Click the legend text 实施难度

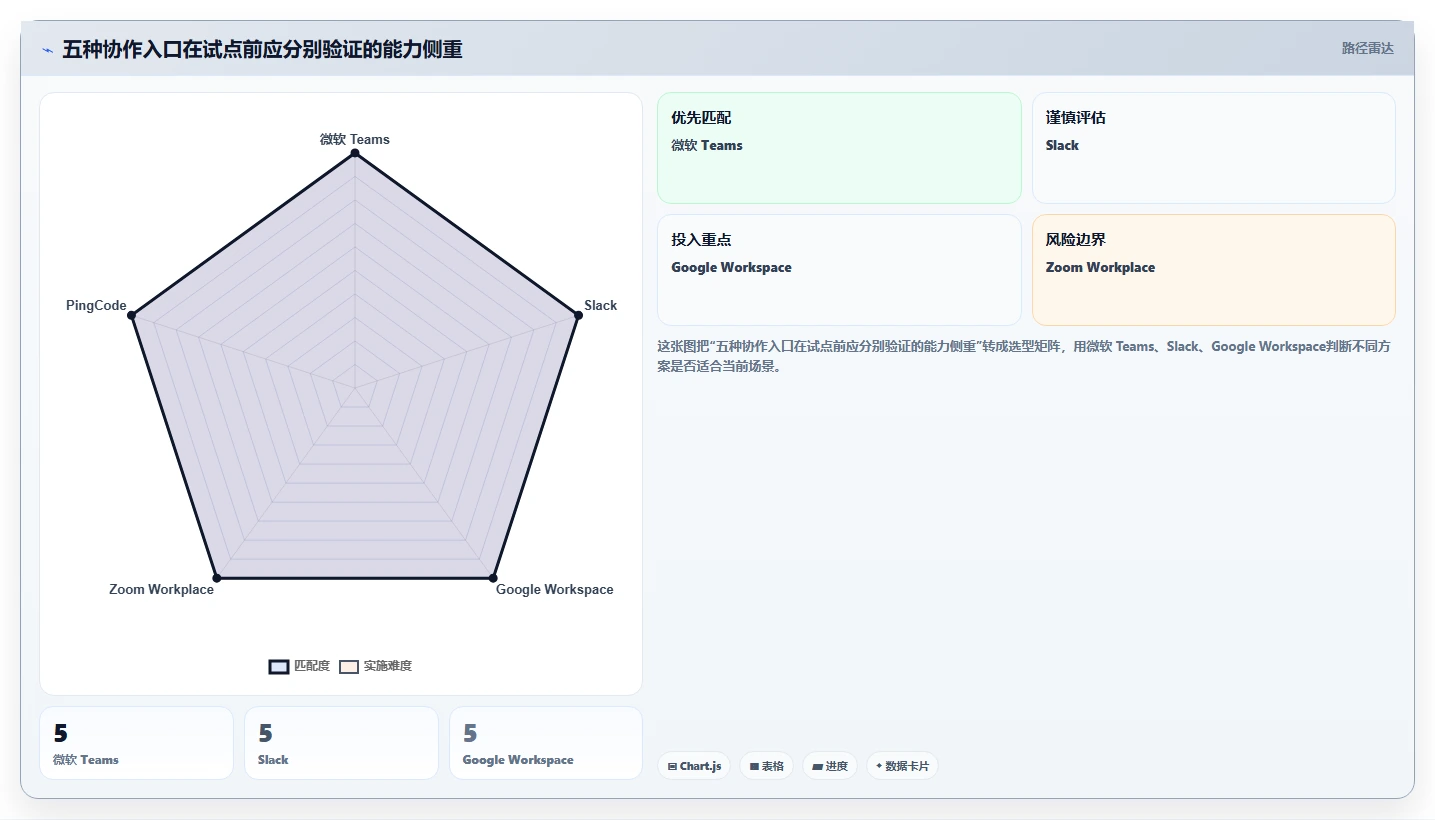pyautogui.click(x=388, y=666)
